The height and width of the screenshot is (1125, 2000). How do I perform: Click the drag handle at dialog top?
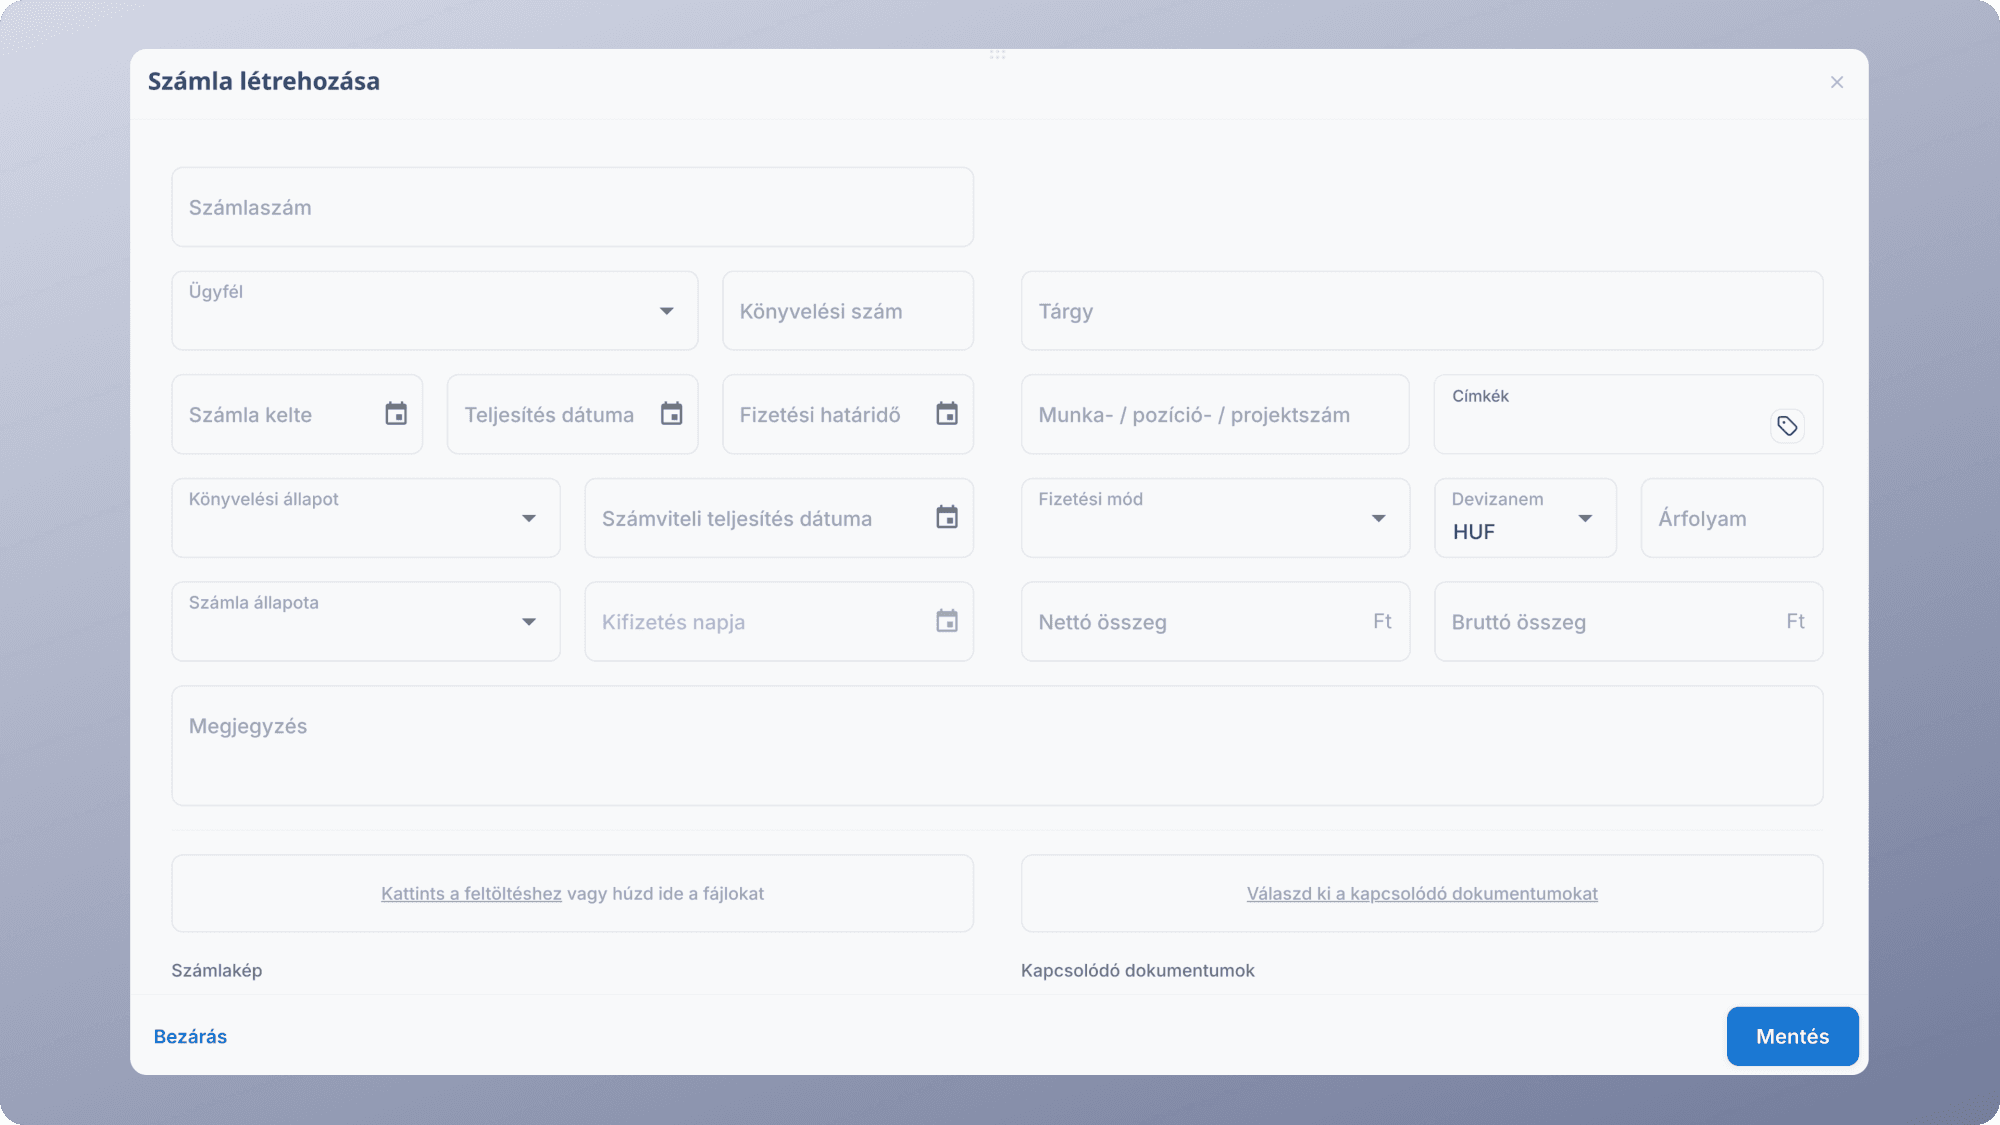997,54
